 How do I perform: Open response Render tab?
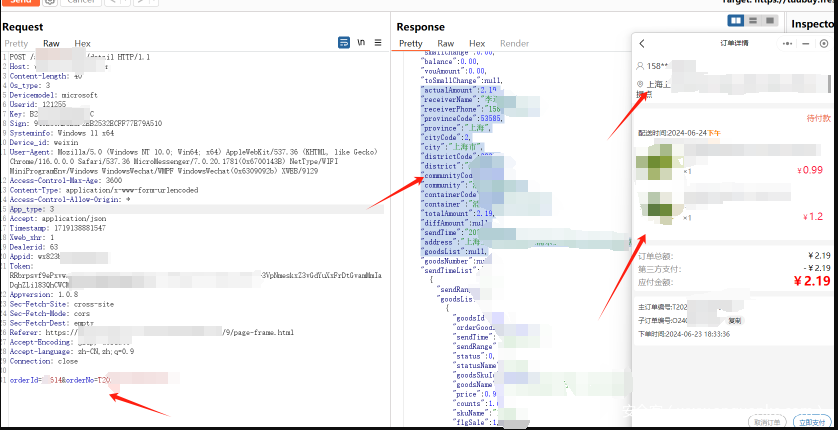click(x=514, y=43)
